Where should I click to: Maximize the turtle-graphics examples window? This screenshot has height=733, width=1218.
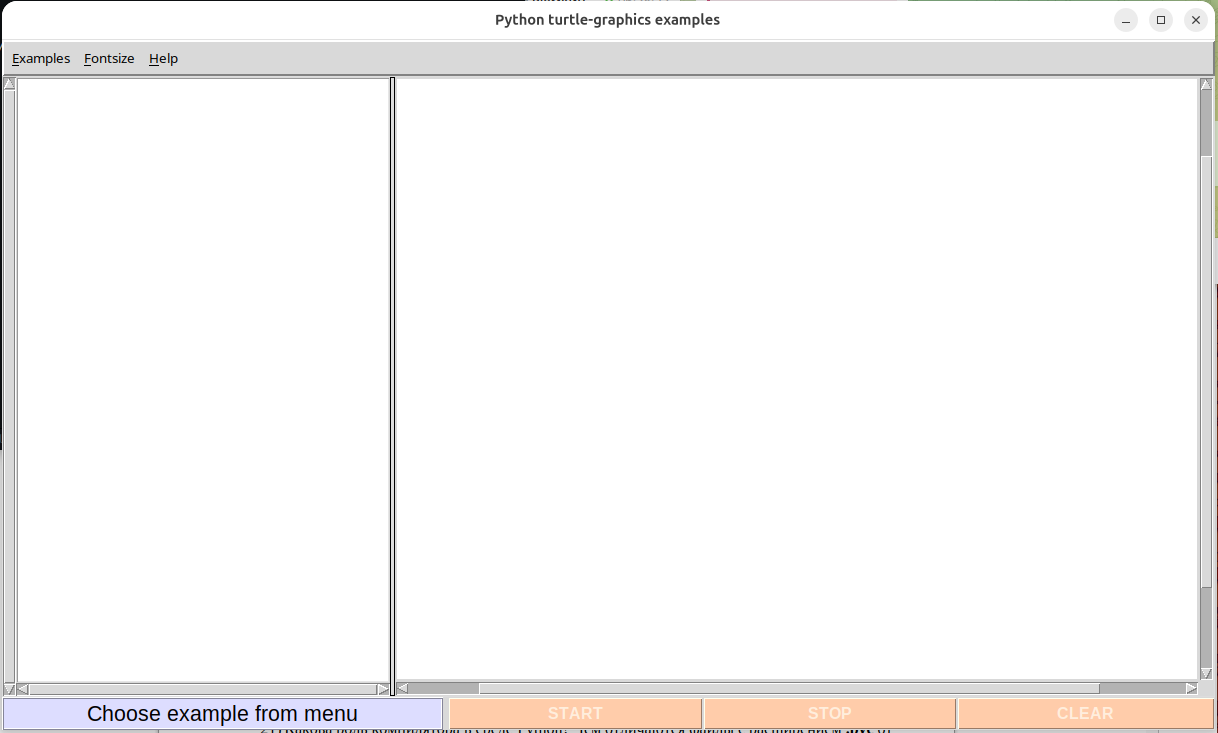point(1160,20)
